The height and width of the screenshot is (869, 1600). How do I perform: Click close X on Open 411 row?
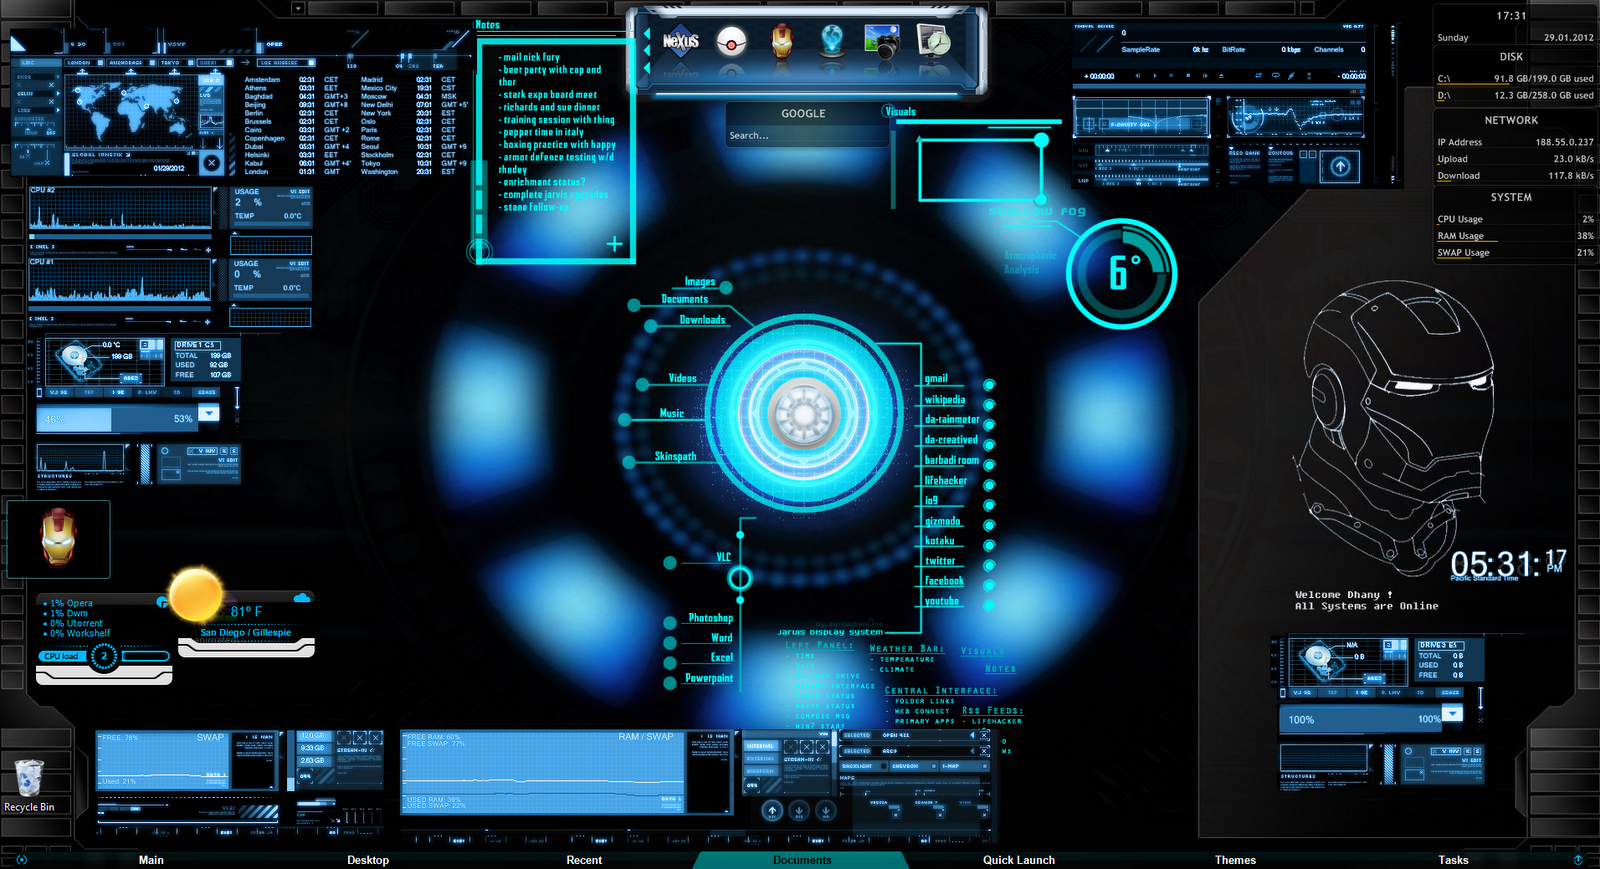click(x=984, y=735)
